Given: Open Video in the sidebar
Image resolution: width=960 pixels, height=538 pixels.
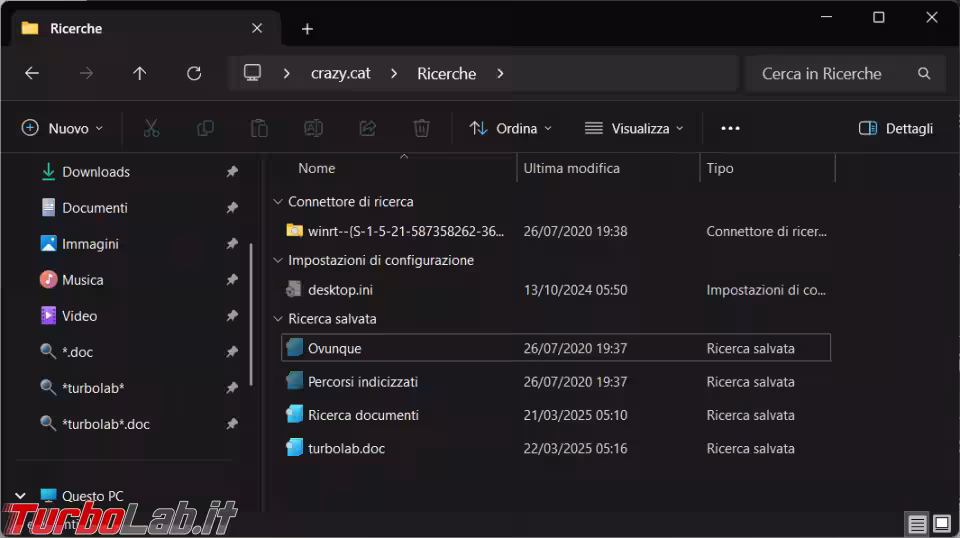Looking at the screenshot, I should 79,316.
